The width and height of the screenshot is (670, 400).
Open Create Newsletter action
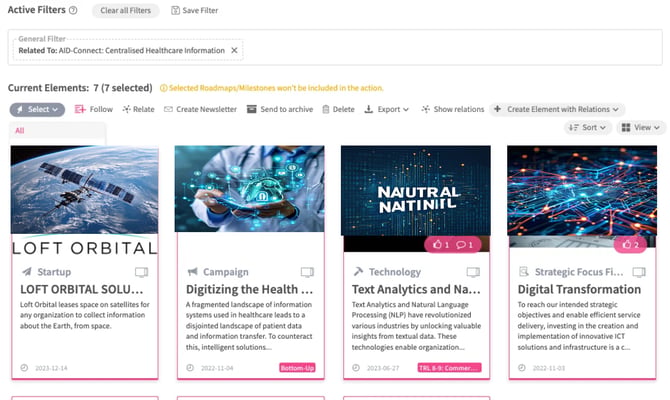coord(200,109)
